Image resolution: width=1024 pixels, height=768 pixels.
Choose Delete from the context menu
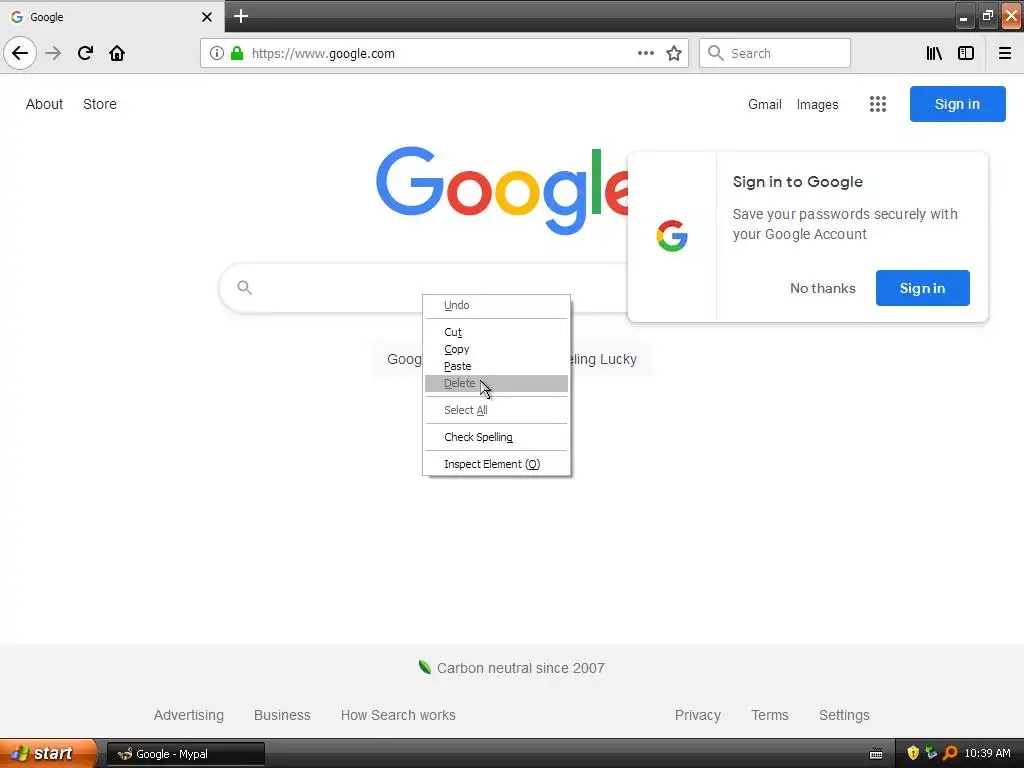tap(496, 383)
